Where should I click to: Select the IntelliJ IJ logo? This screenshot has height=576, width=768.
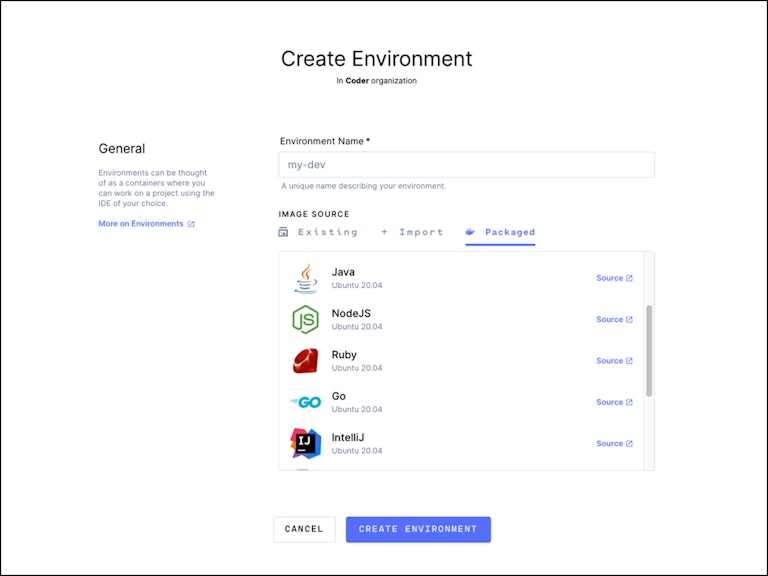pyautogui.click(x=306, y=443)
